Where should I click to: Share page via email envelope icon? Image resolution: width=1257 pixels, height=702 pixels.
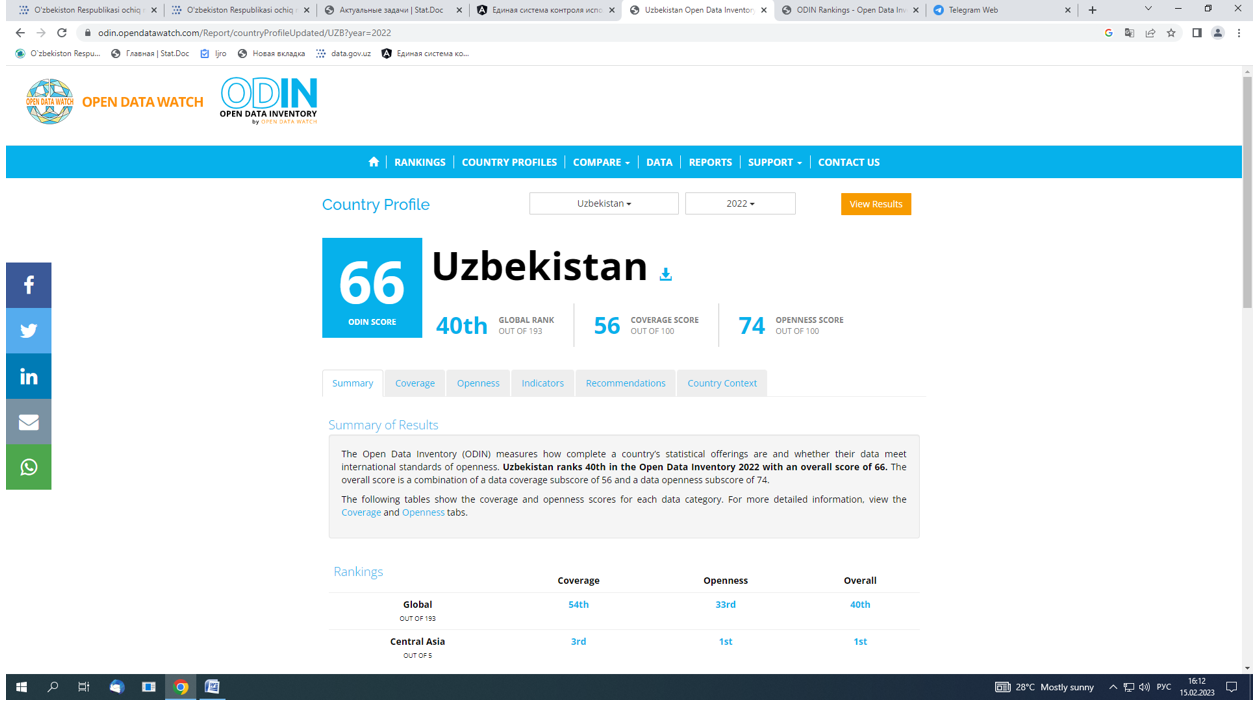29,422
